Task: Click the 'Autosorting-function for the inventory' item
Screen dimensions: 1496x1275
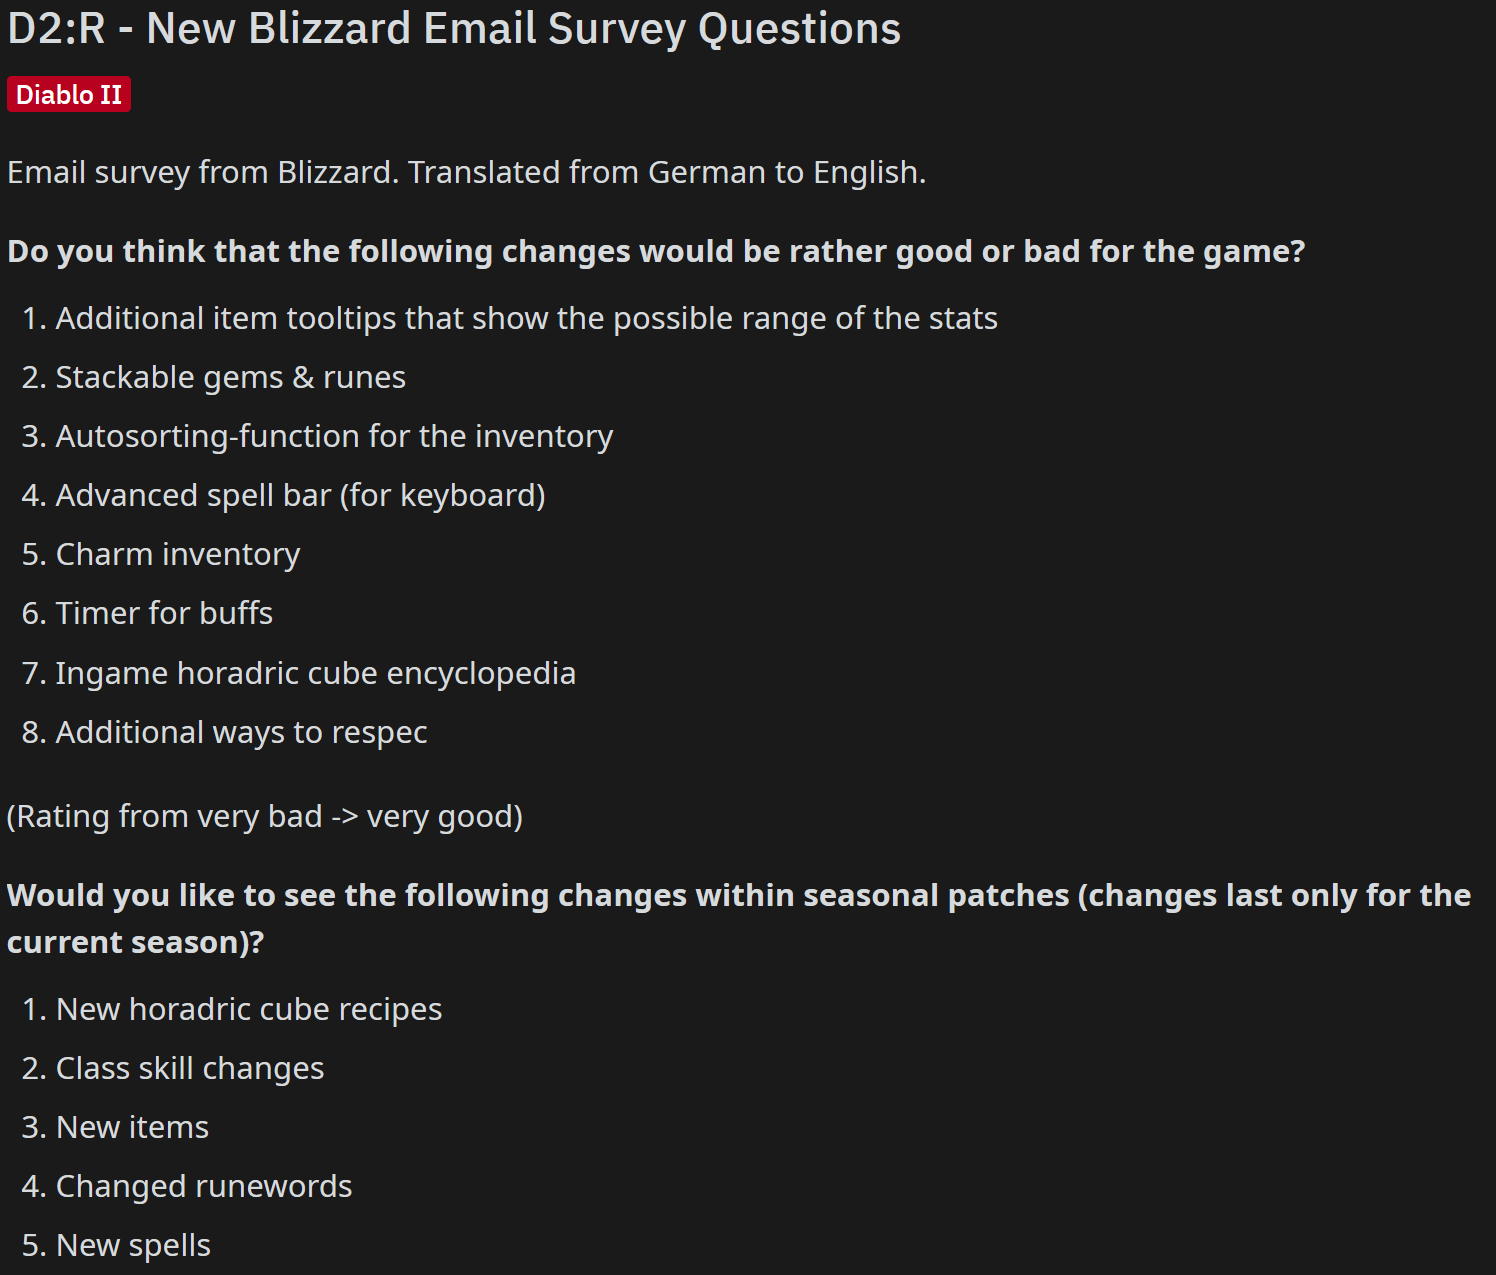Action: [x=334, y=437]
